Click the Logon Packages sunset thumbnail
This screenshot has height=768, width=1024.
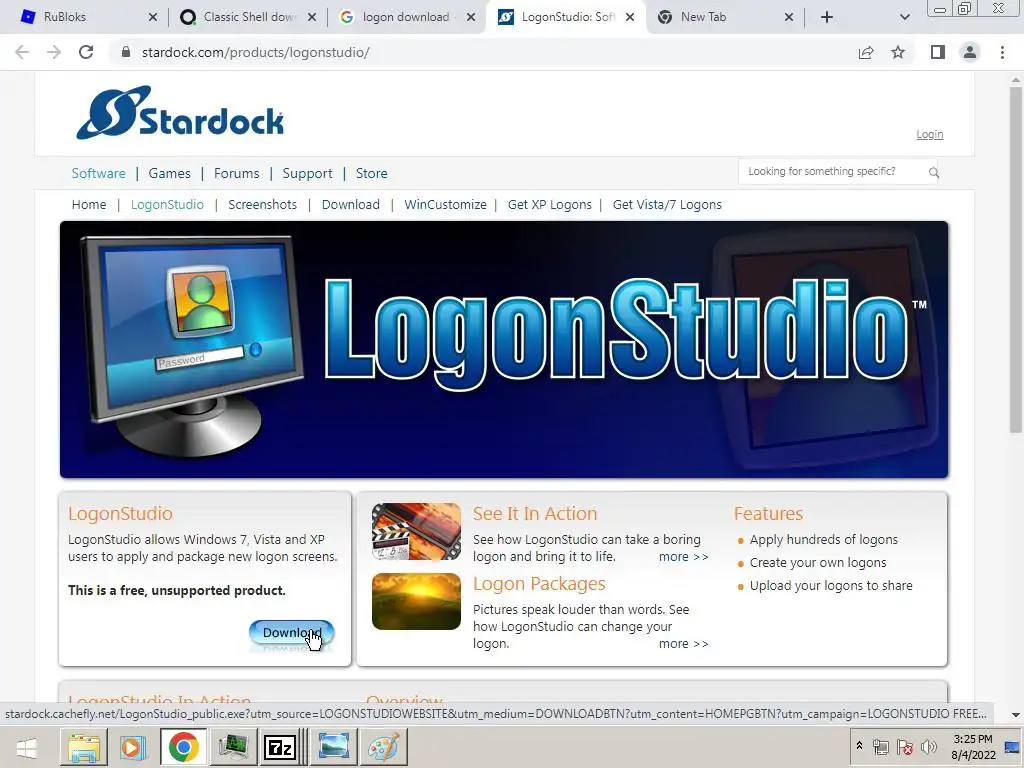coord(416,601)
